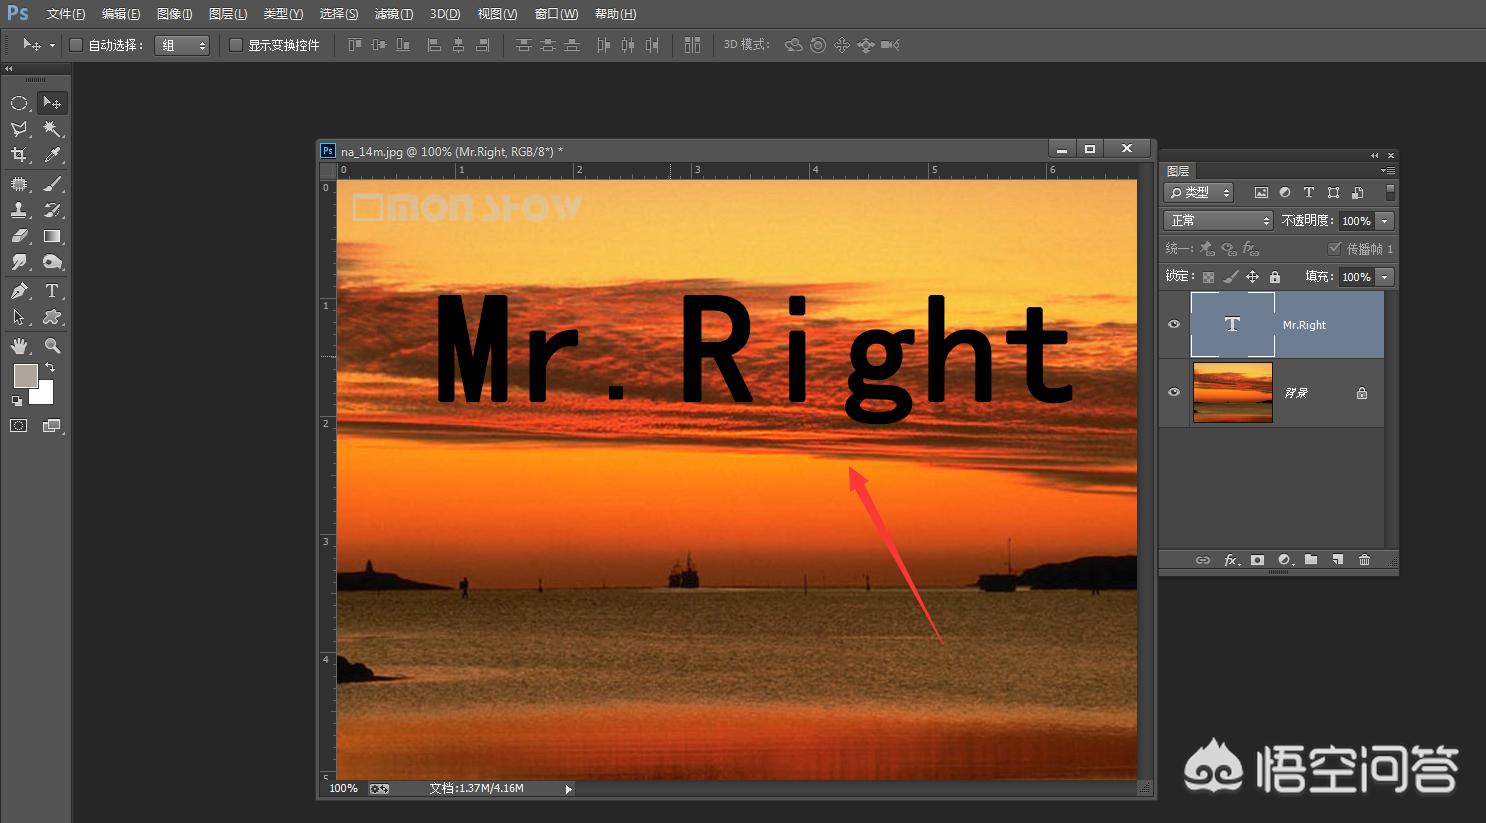Select the Pen tool
The width and height of the screenshot is (1486, 823).
click(19, 291)
